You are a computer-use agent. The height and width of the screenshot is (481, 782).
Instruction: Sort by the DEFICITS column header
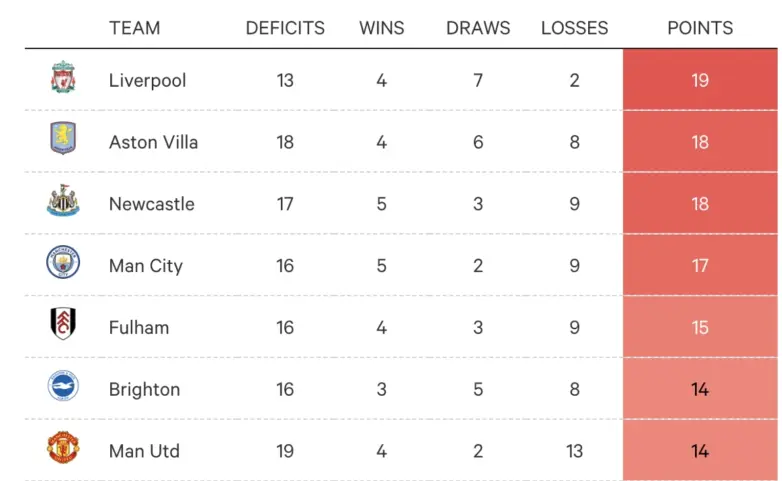285,28
